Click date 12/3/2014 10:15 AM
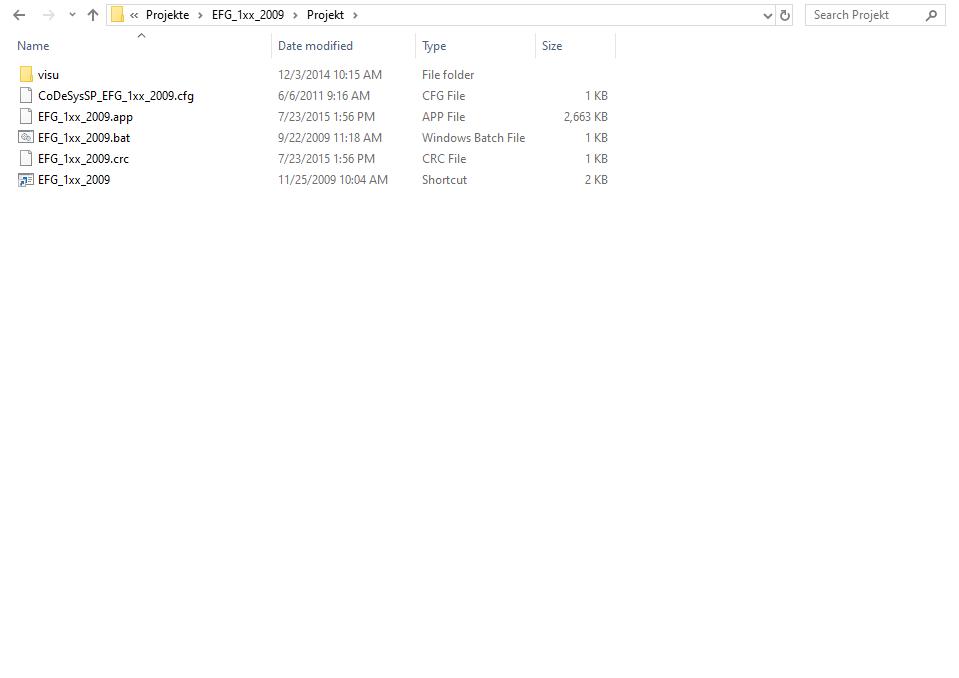959x678 pixels. 330,75
